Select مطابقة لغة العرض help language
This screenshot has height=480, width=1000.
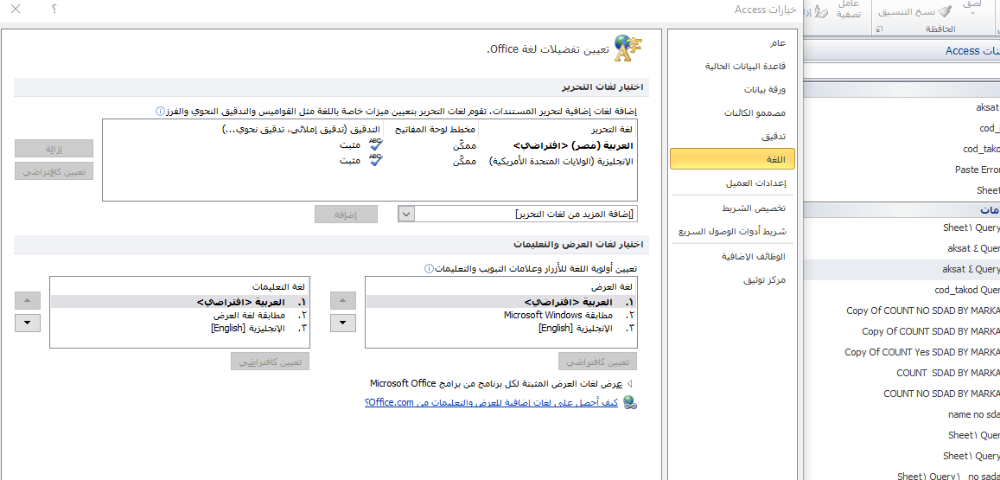[x=180, y=315]
